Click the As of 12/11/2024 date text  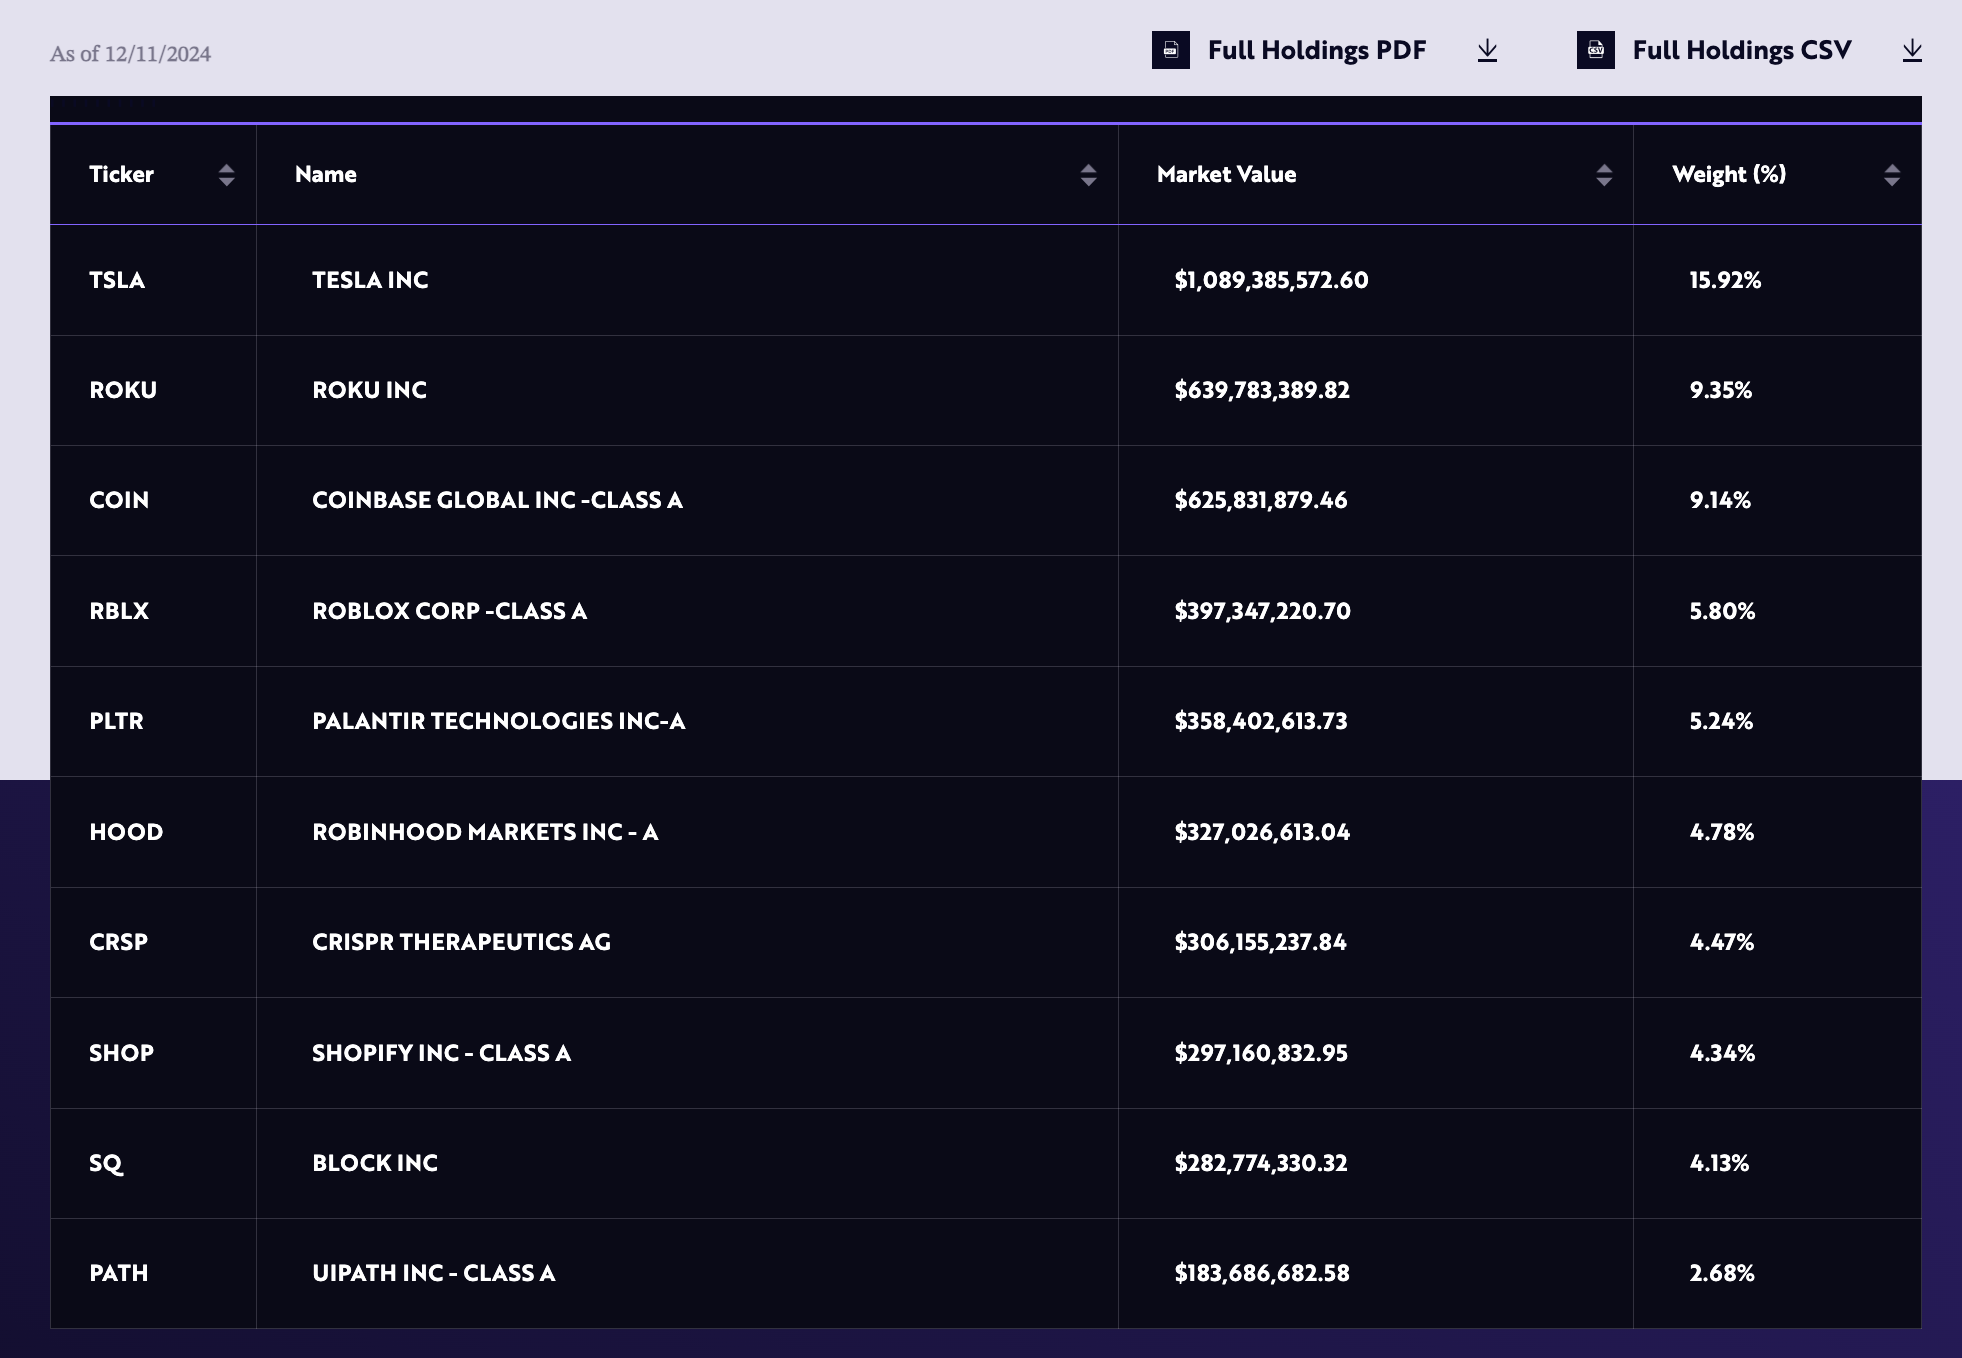click(131, 54)
